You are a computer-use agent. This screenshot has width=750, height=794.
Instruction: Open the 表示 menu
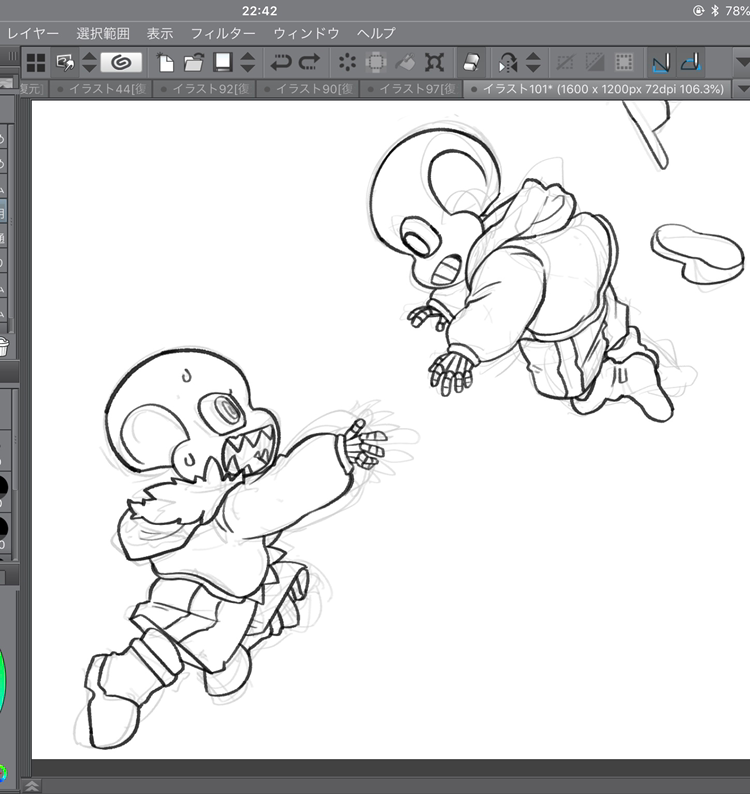[160, 33]
